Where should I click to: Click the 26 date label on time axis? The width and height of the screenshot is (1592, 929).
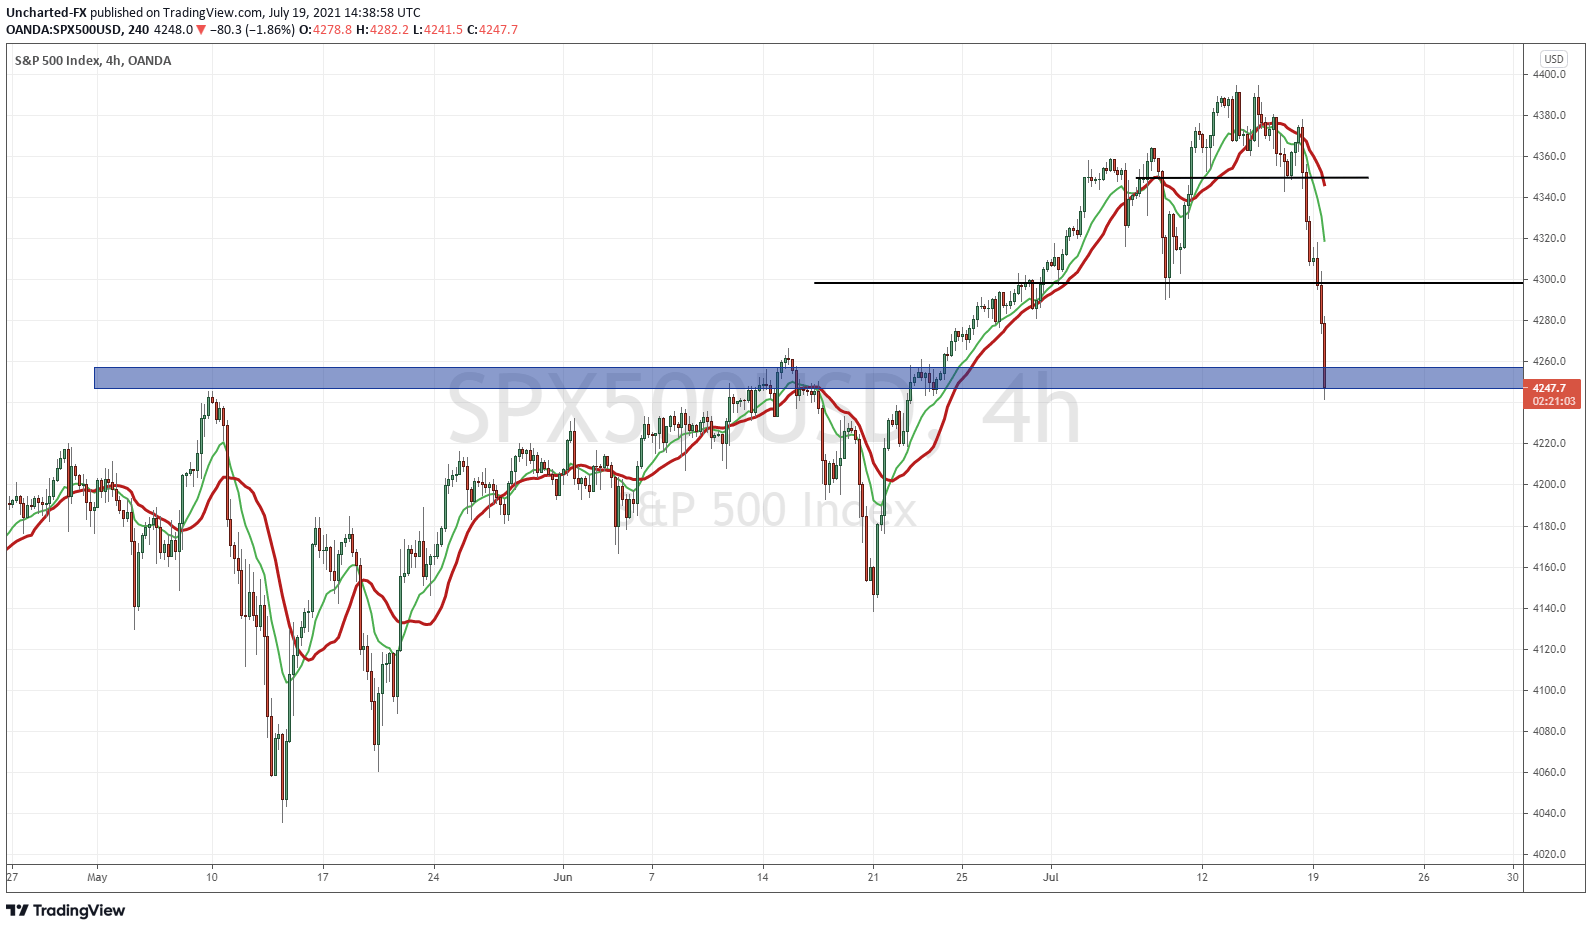coord(1424,877)
